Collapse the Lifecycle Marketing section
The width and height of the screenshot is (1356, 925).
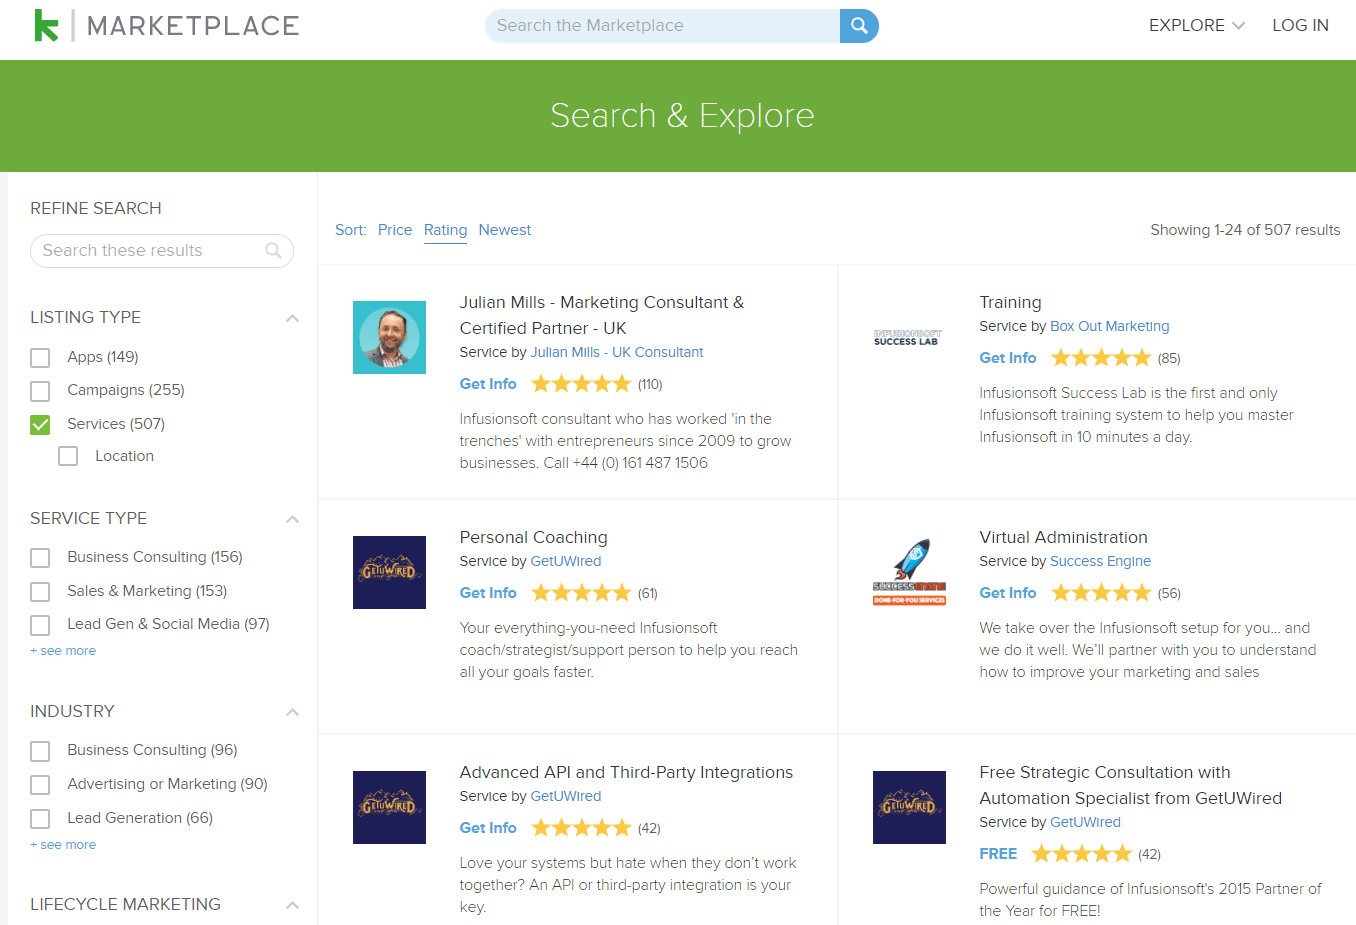point(292,905)
